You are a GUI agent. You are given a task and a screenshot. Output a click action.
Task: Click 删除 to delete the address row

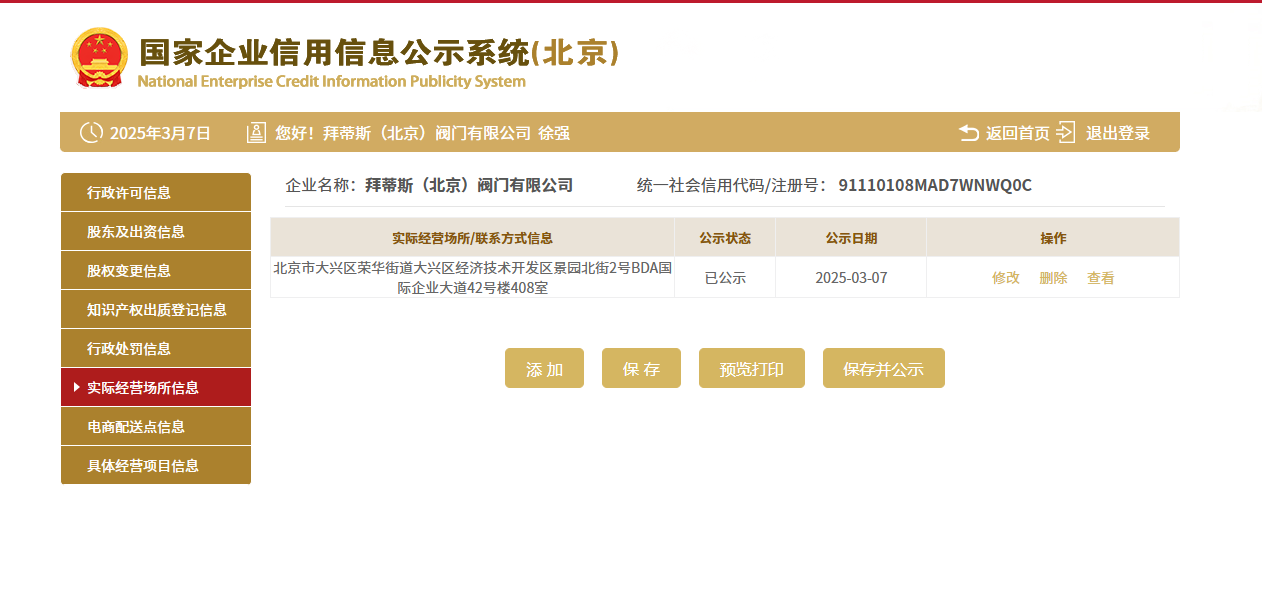point(1053,278)
